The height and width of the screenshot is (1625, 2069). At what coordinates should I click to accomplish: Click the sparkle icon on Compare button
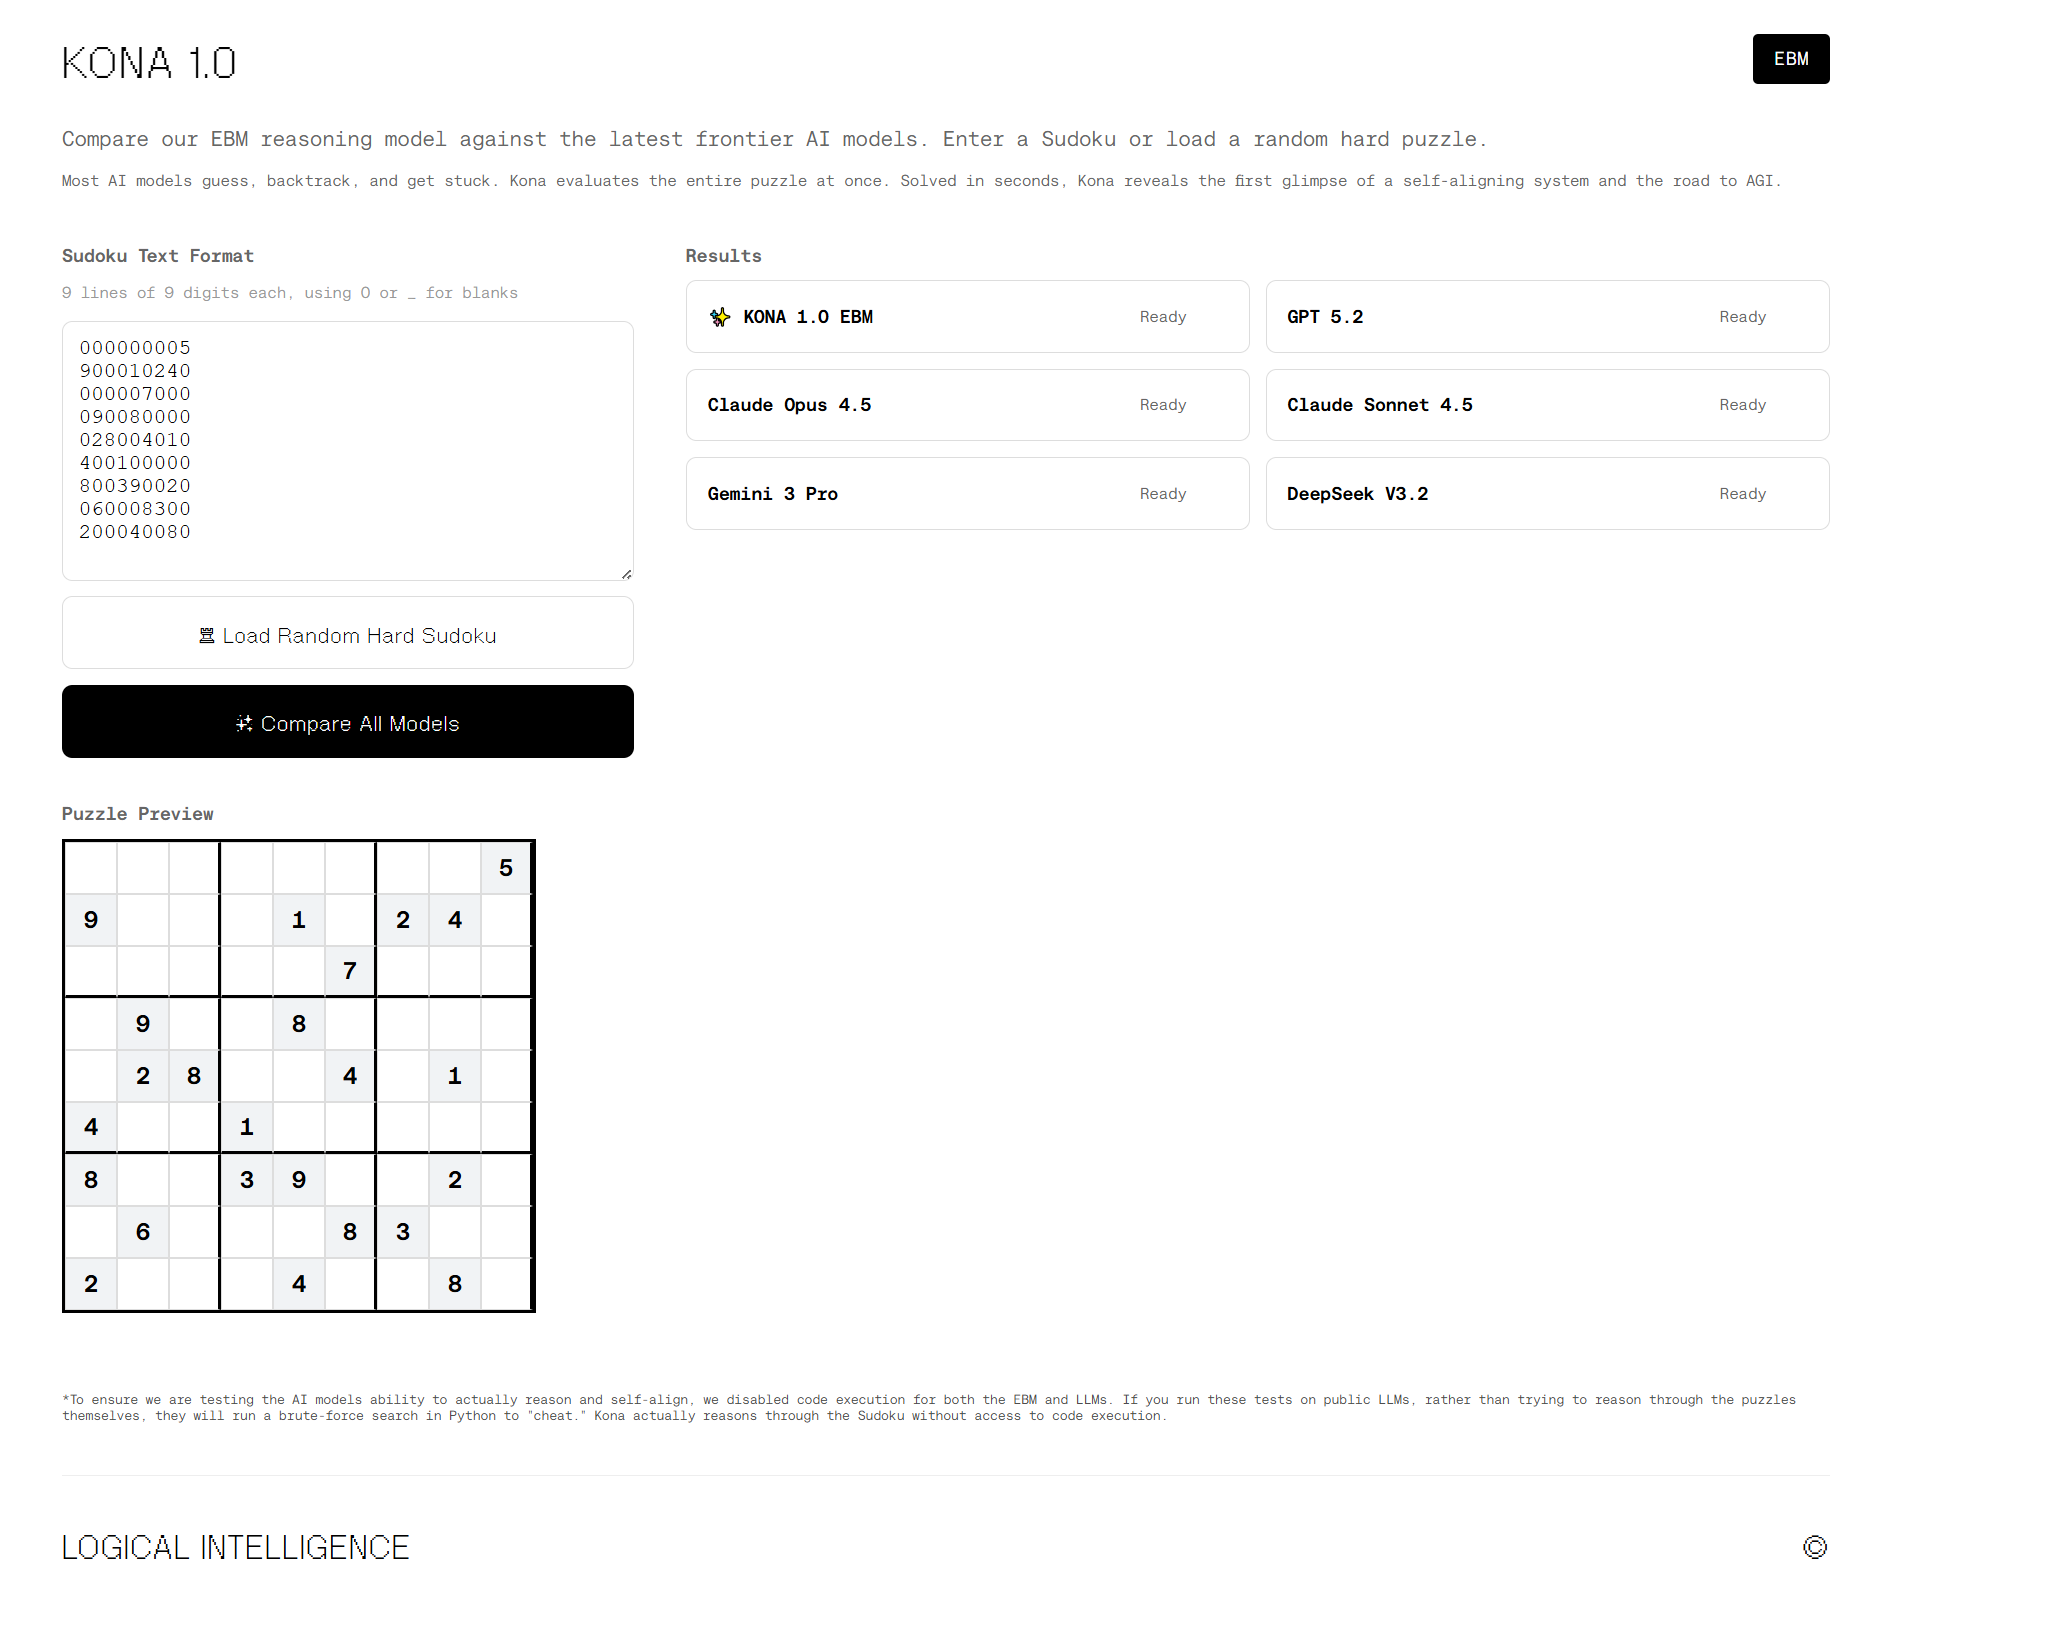[x=244, y=724]
